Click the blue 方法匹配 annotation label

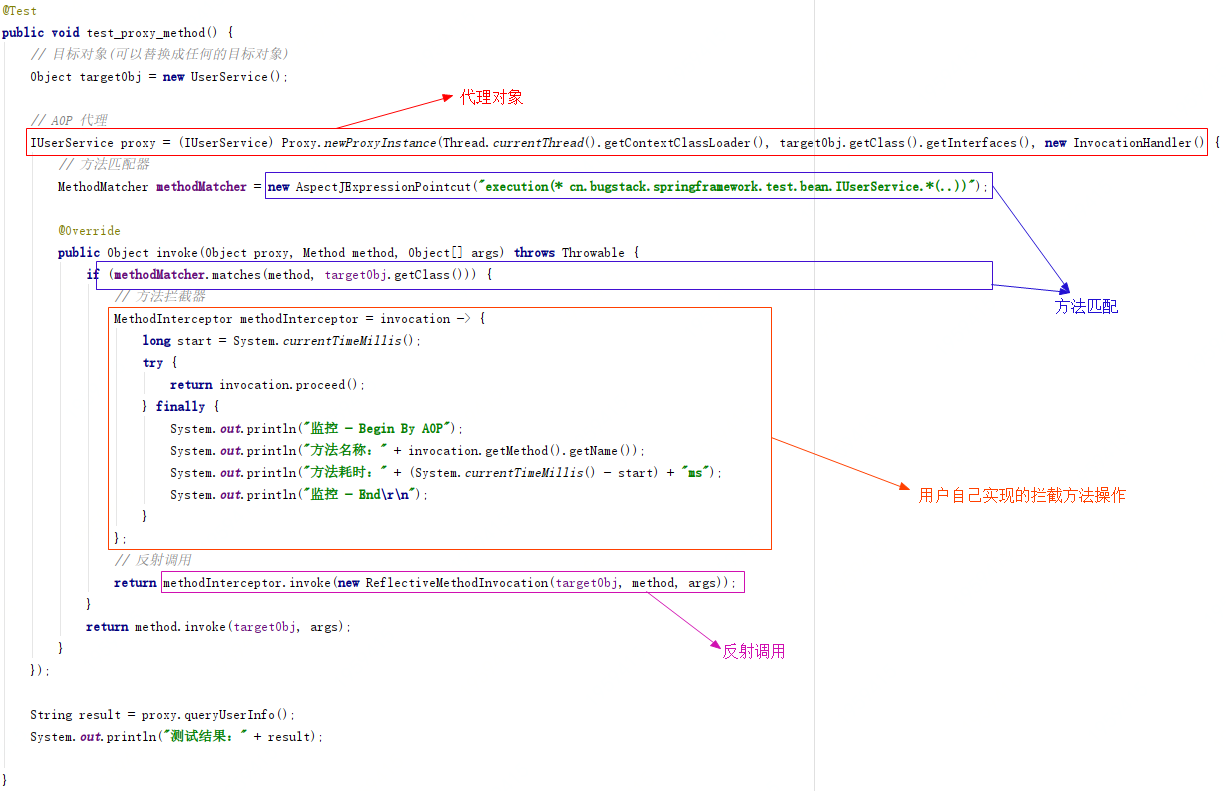(x=1086, y=307)
